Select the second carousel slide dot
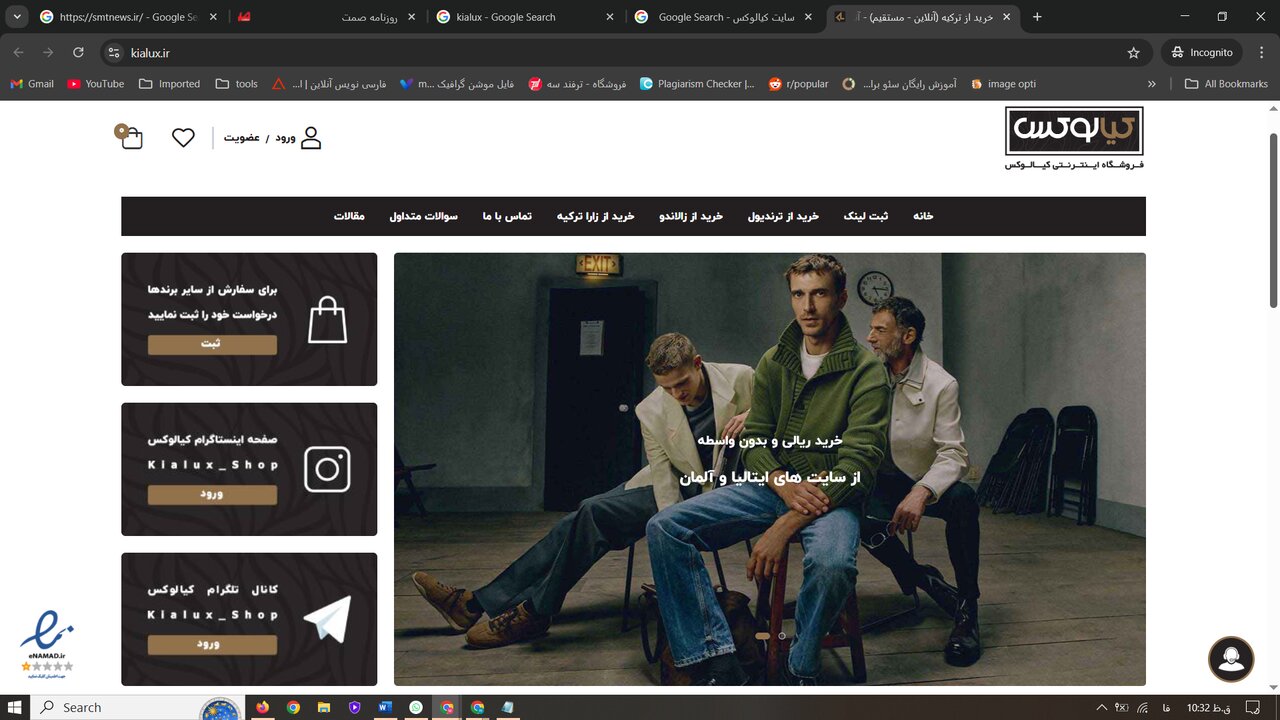This screenshot has height=720, width=1280. click(782, 636)
